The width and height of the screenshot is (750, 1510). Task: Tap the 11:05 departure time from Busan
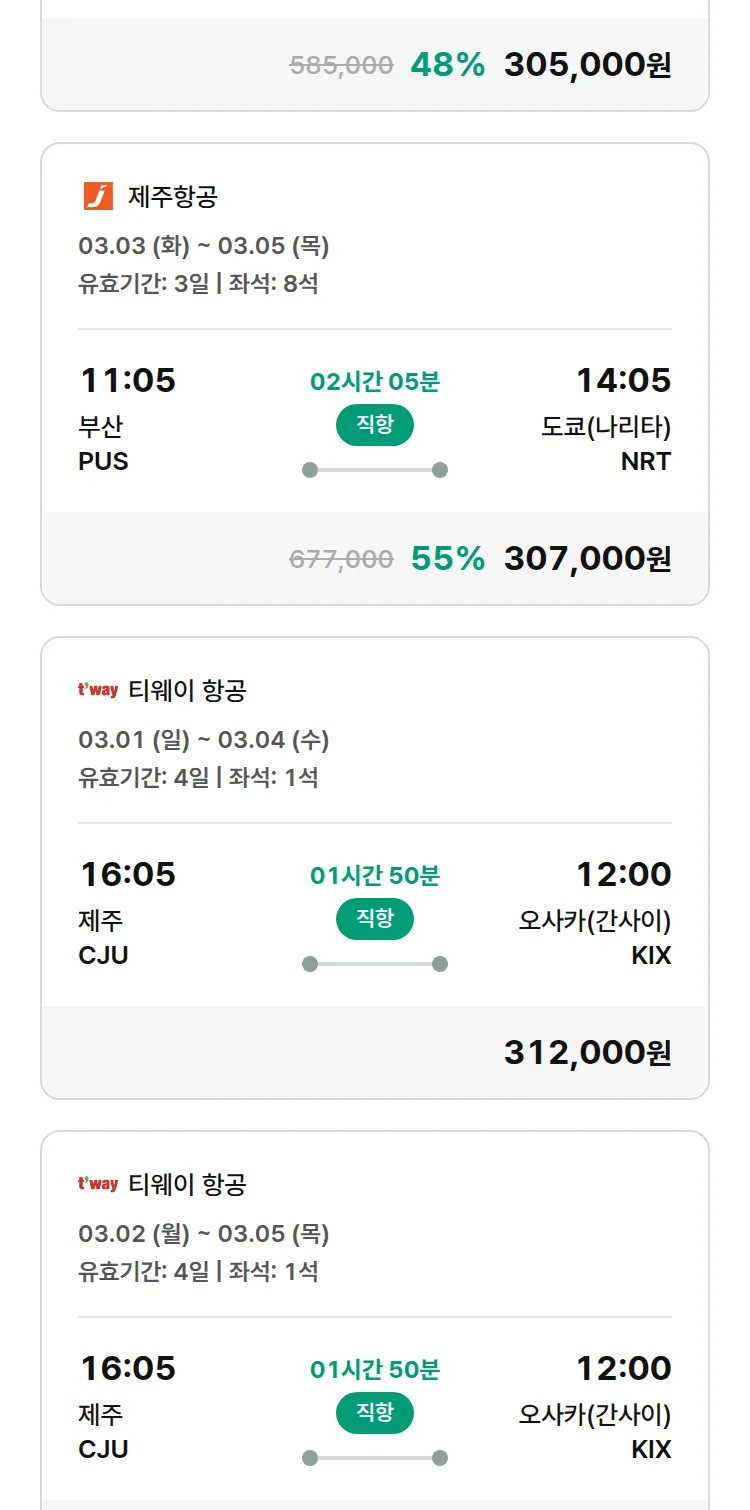(127, 381)
